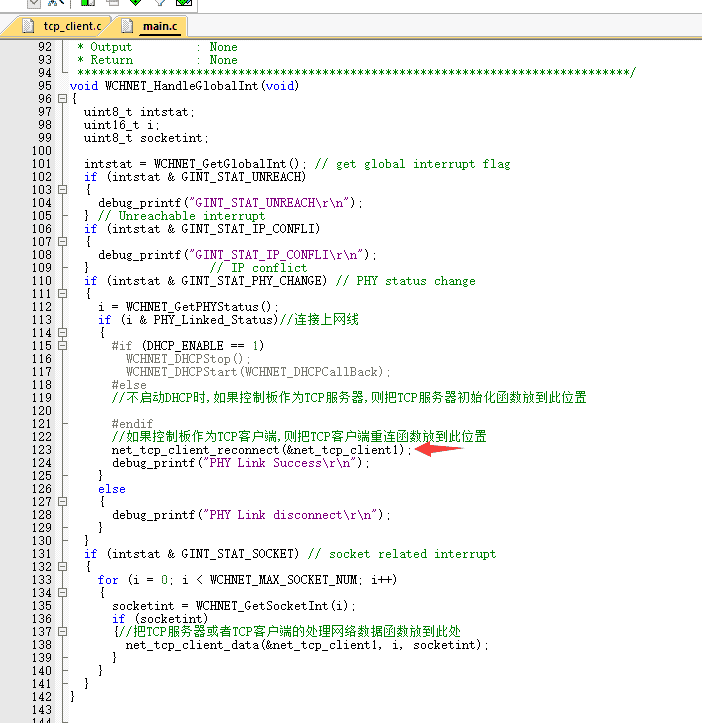Click line number 123 in the gutter

click(42, 450)
